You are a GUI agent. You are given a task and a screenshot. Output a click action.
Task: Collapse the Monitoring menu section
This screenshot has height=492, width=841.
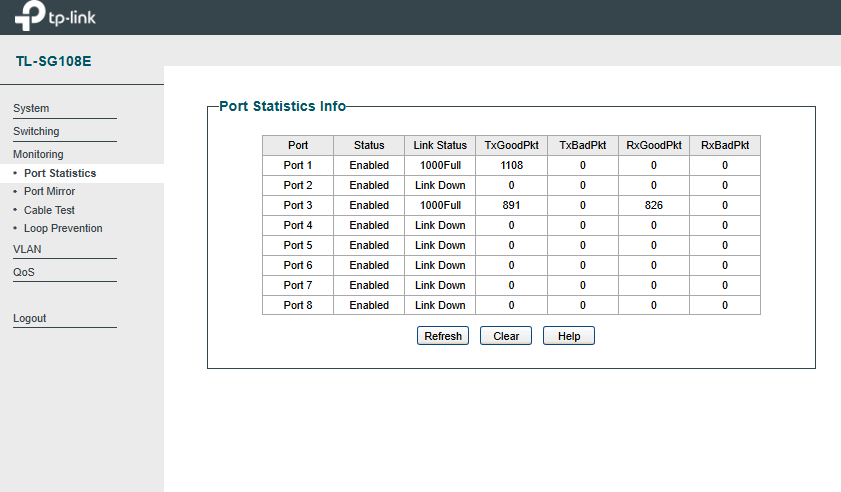[38, 155]
